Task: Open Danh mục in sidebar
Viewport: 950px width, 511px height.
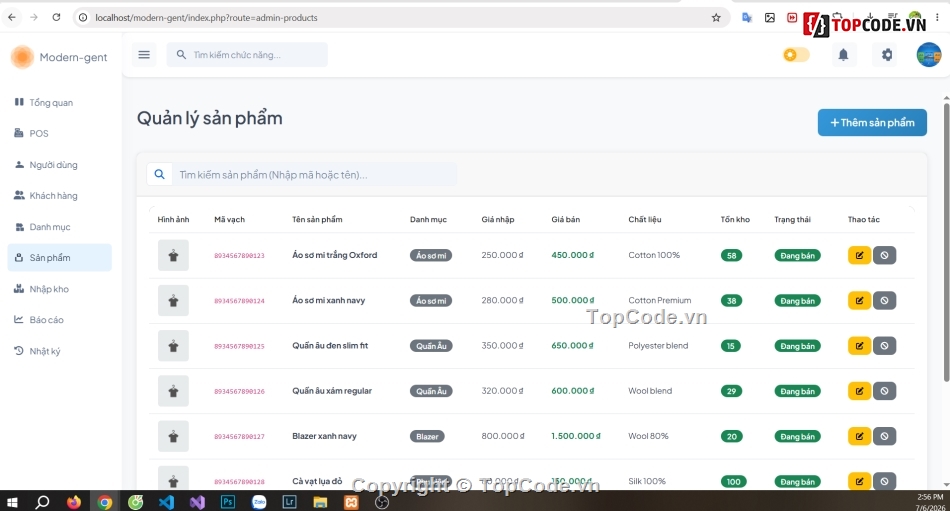Action: click(59, 227)
